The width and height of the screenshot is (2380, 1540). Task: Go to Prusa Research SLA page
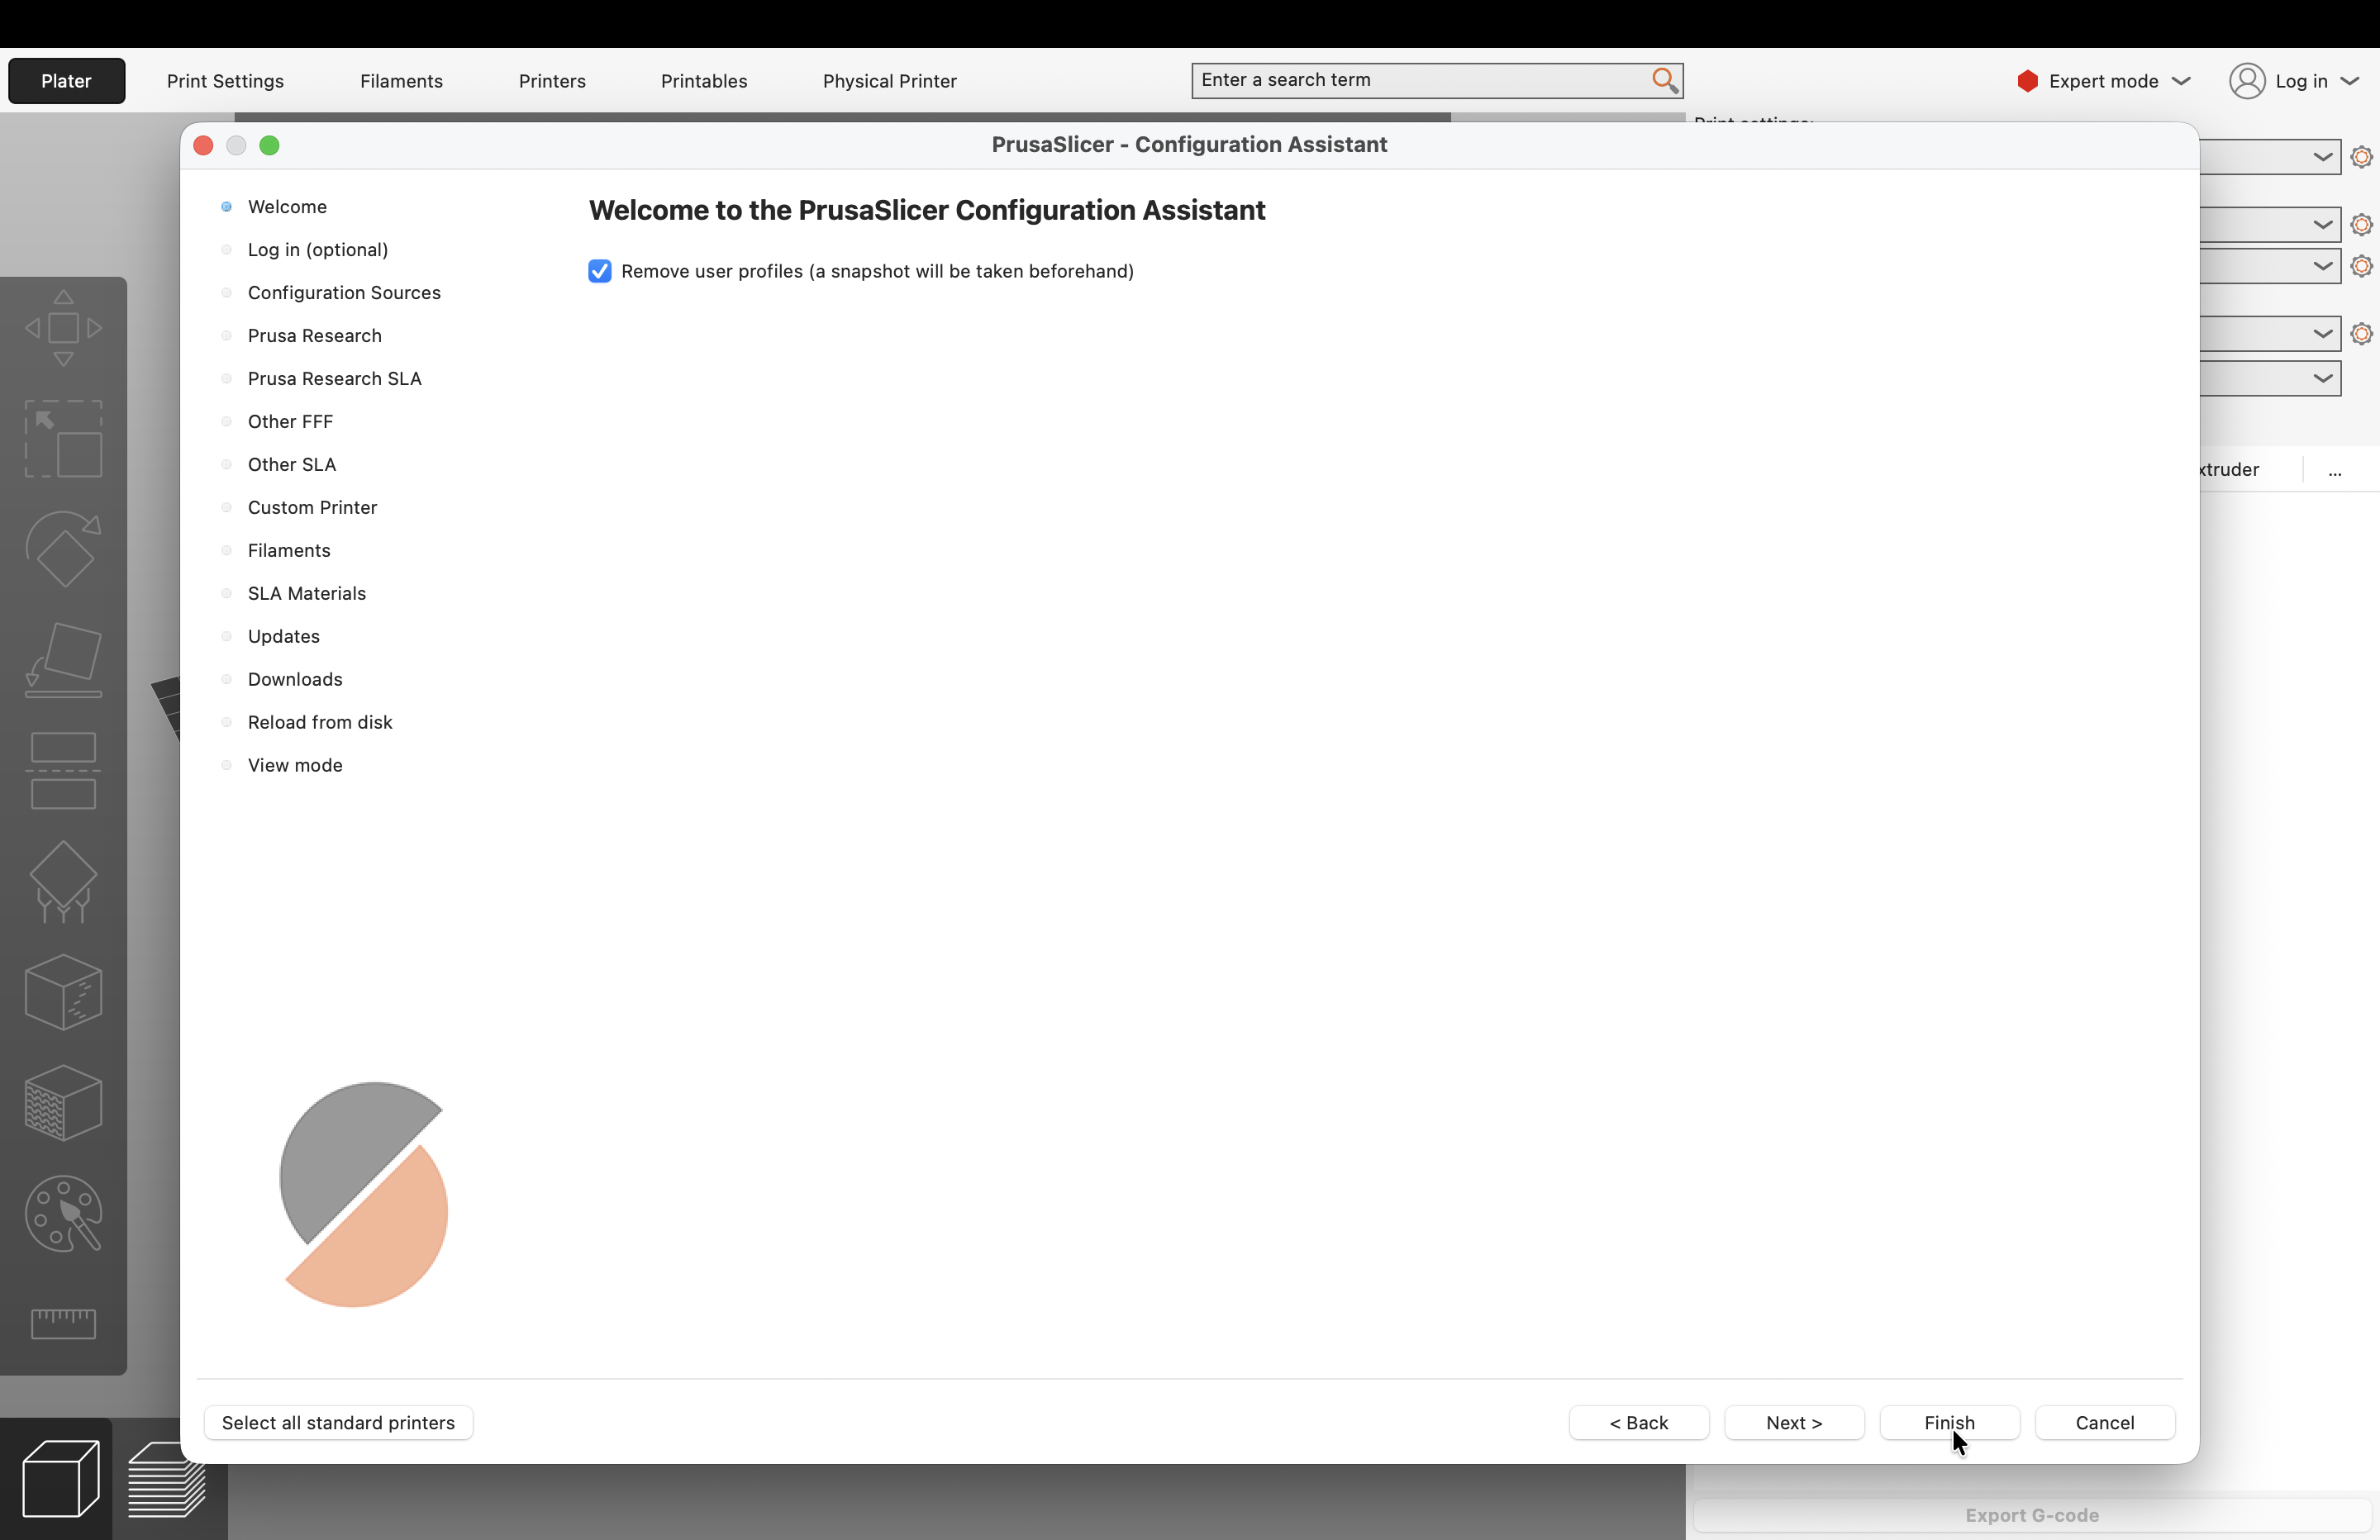[335, 379]
